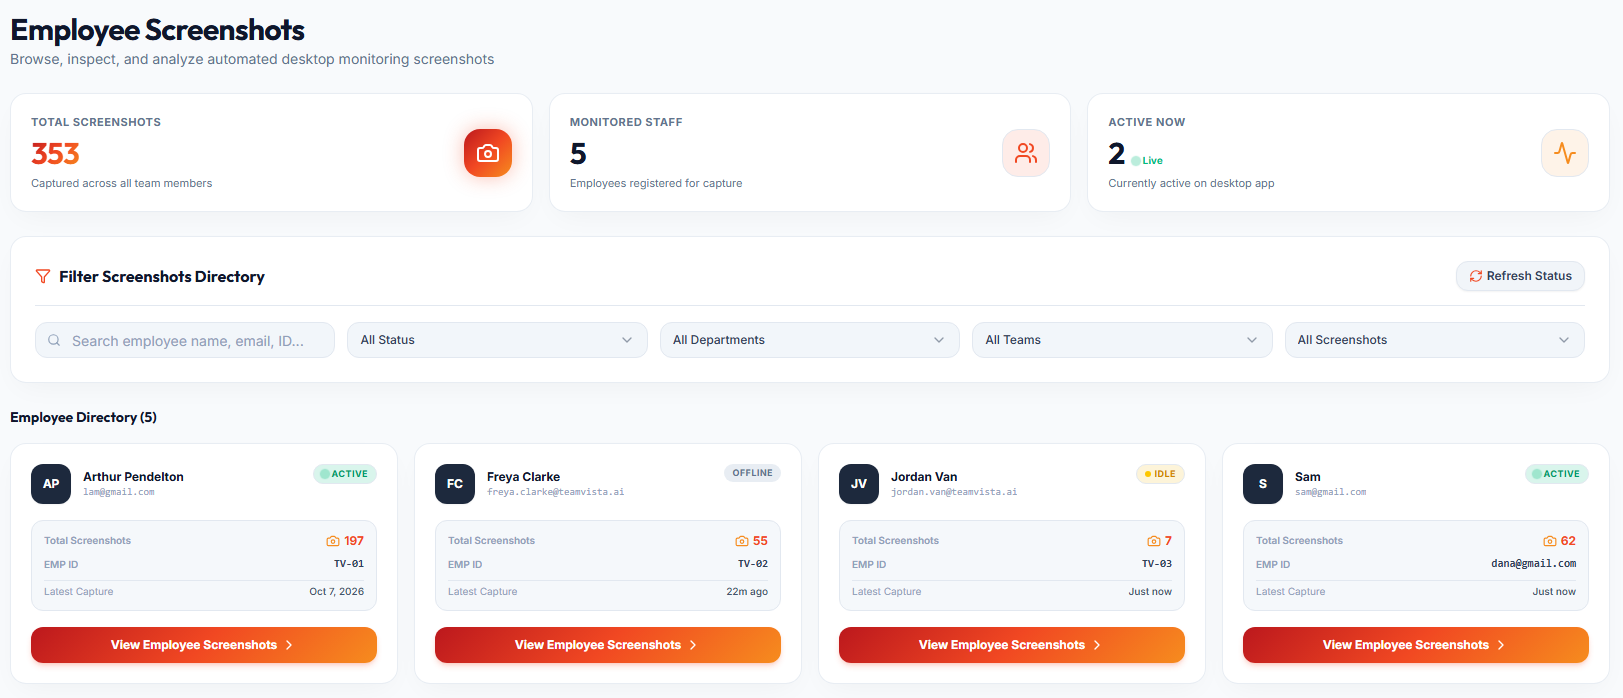Click Arthur Pendelton's AP avatar
The image size is (1623, 698).
click(x=51, y=484)
